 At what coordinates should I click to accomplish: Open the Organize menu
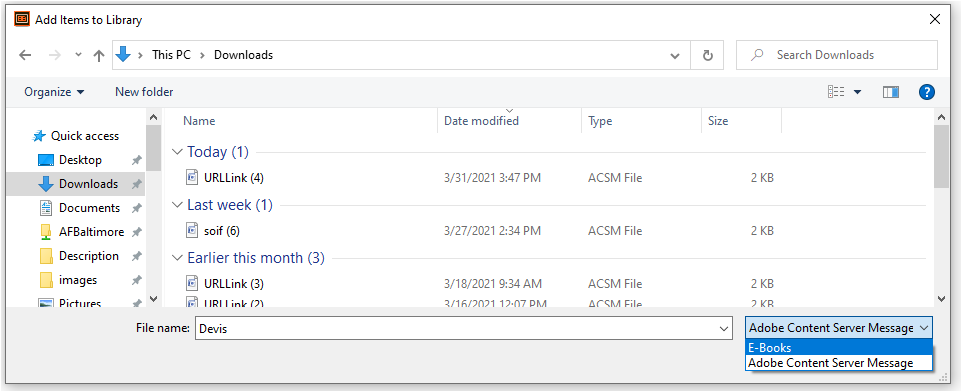pyautogui.click(x=54, y=92)
